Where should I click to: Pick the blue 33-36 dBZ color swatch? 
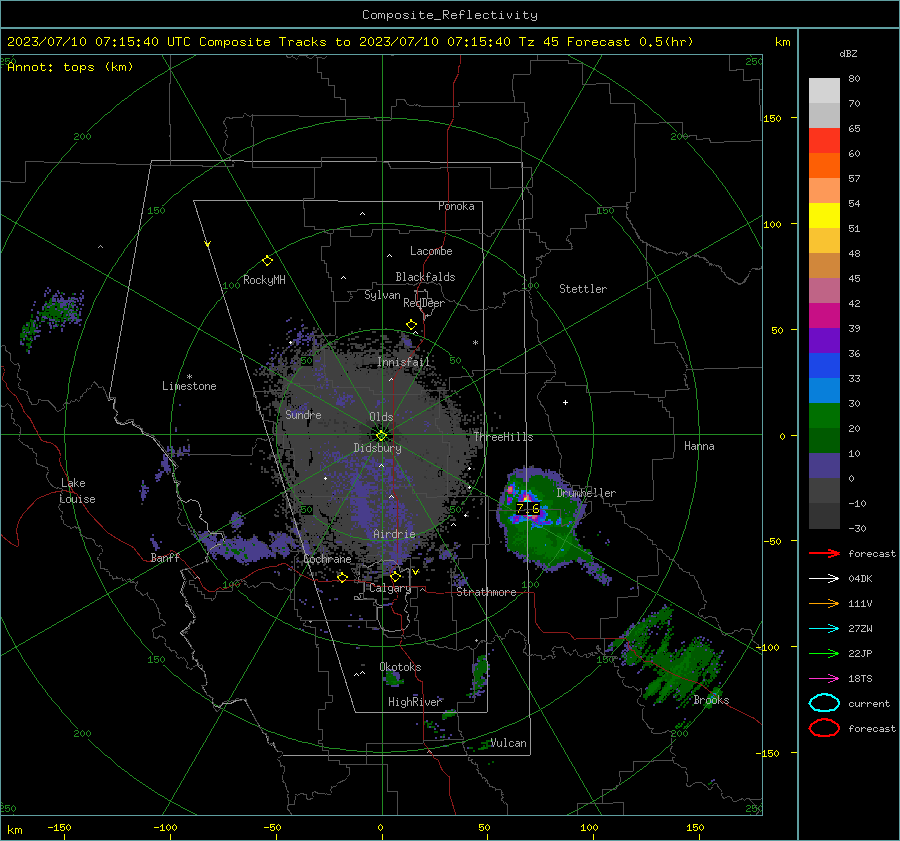(x=824, y=366)
